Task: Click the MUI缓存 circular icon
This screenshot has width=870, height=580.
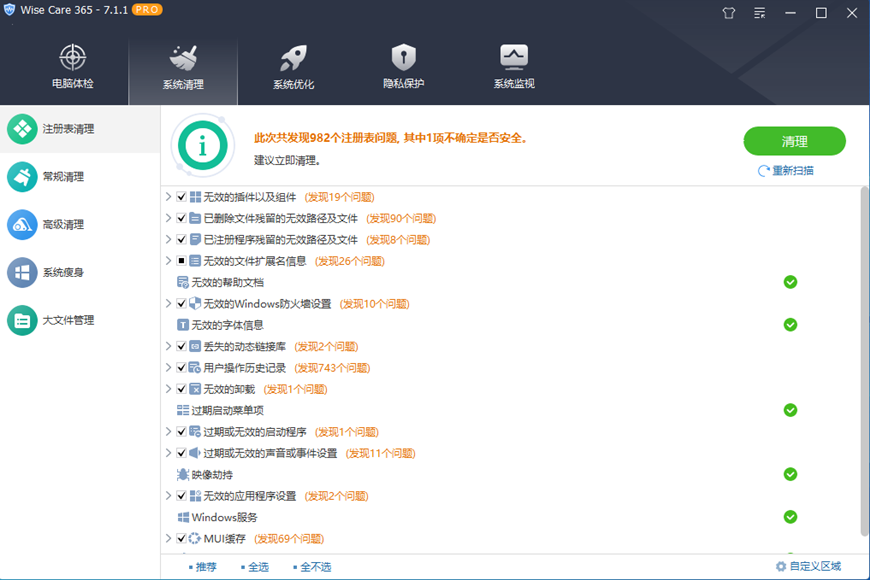Action: [x=195, y=538]
